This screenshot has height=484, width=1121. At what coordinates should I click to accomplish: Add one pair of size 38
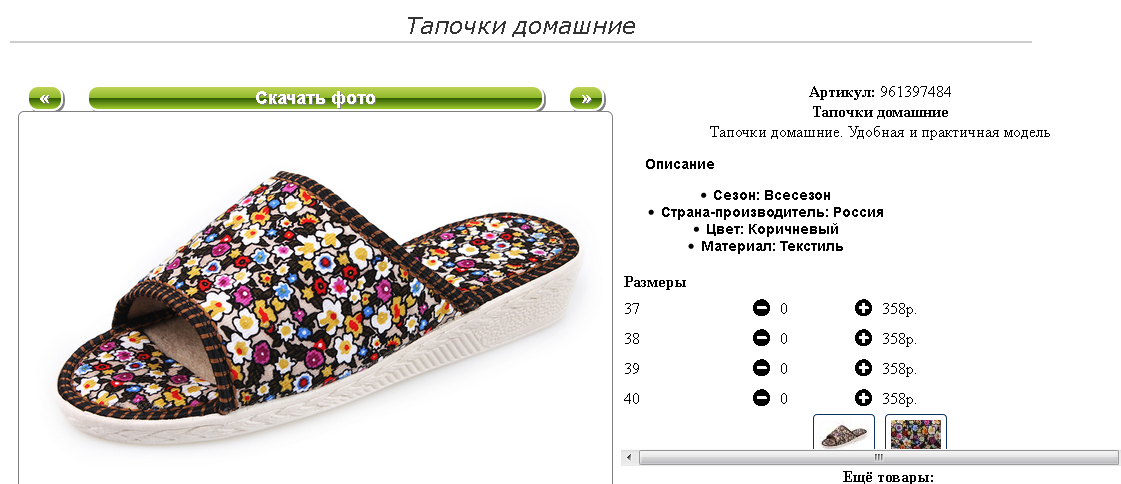pyautogui.click(x=863, y=338)
